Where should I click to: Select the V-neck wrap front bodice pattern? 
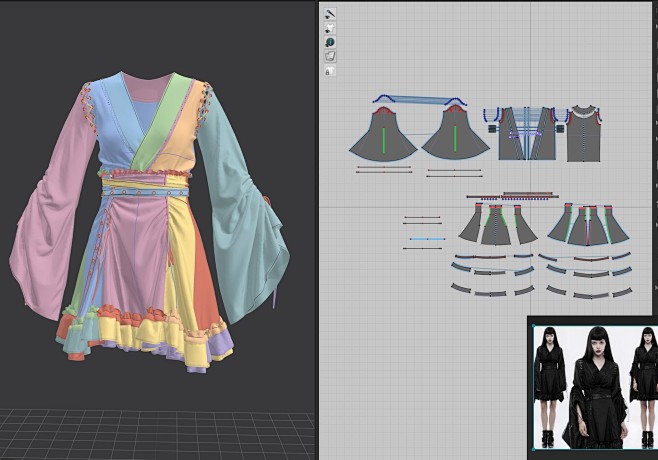(x=527, y=133)
